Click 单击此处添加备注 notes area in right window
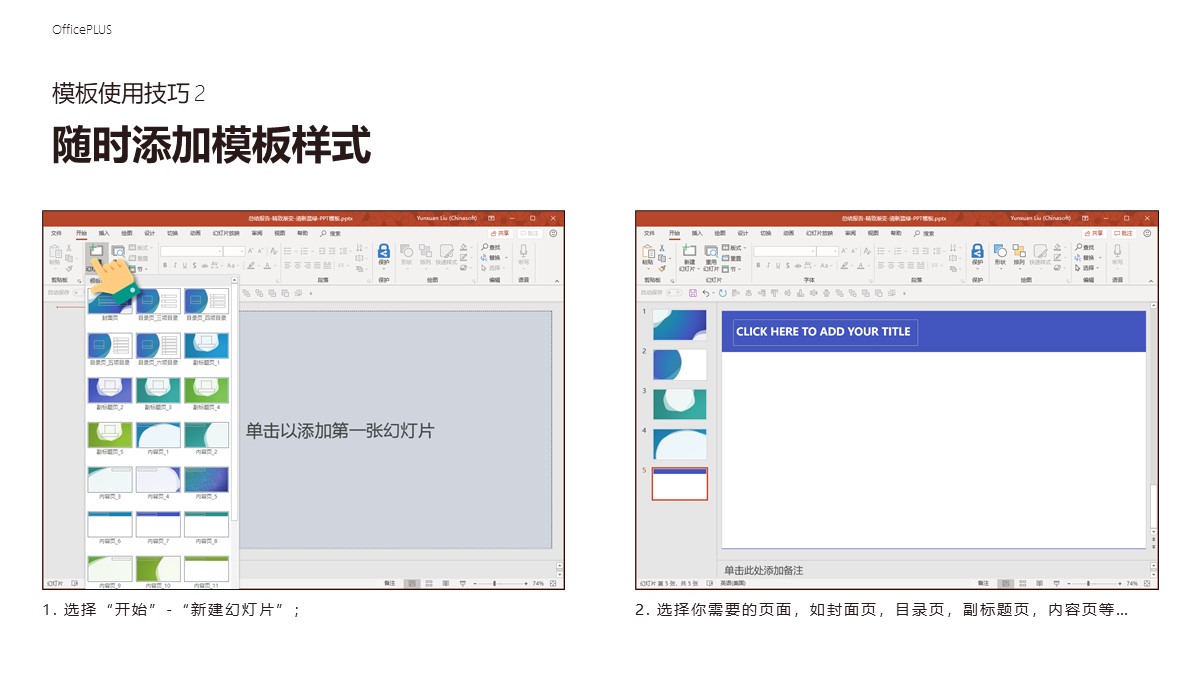The image size is (1200, 675). [764, 570]
